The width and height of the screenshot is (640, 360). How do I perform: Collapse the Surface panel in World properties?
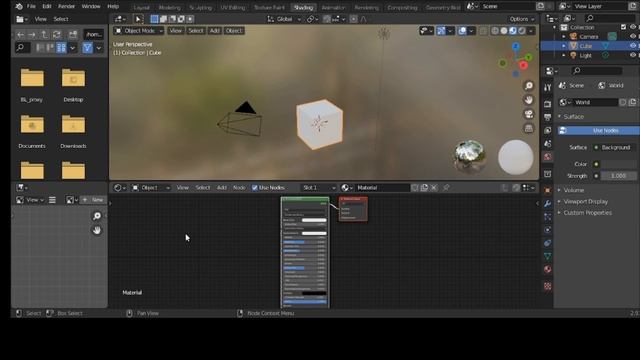573,117
